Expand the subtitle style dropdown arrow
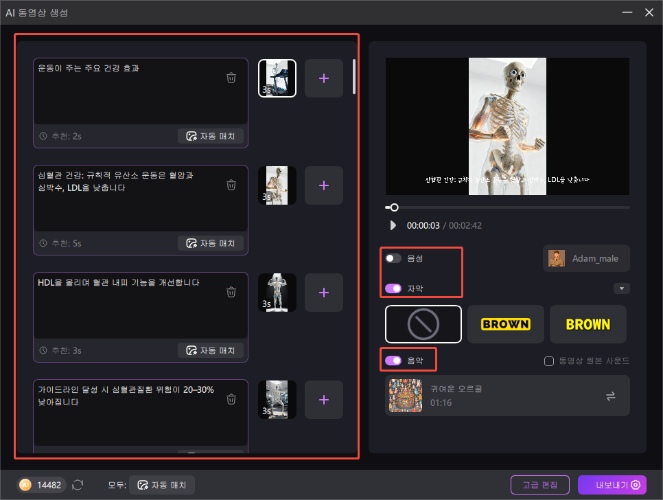The image size is (663, 500). coord(622,288)
